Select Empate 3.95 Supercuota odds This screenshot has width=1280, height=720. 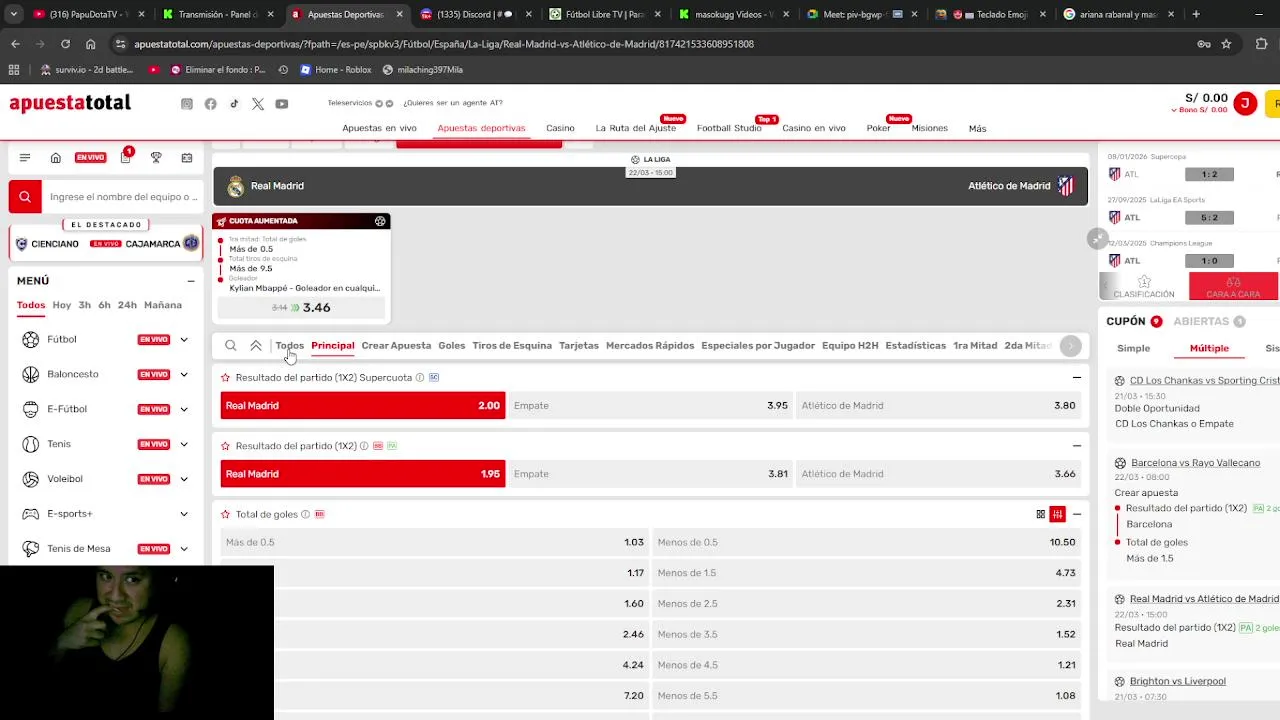pyautogui.click(x=650, y=406)
